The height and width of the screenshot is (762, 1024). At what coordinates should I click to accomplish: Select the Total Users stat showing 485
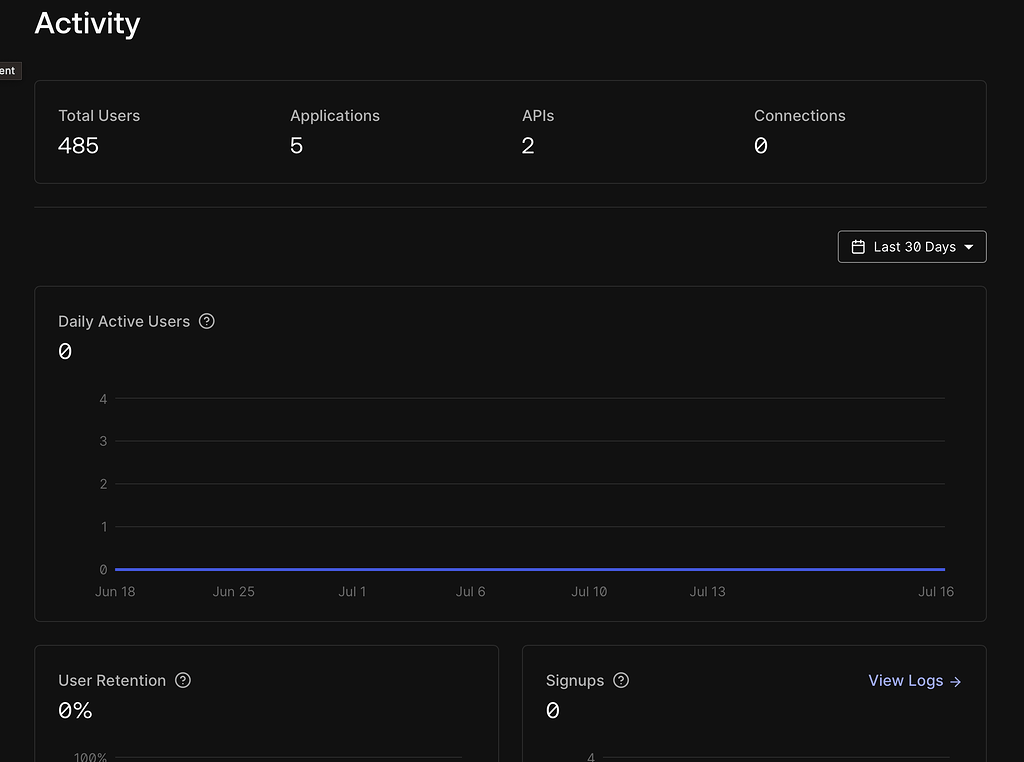(99, 131)
